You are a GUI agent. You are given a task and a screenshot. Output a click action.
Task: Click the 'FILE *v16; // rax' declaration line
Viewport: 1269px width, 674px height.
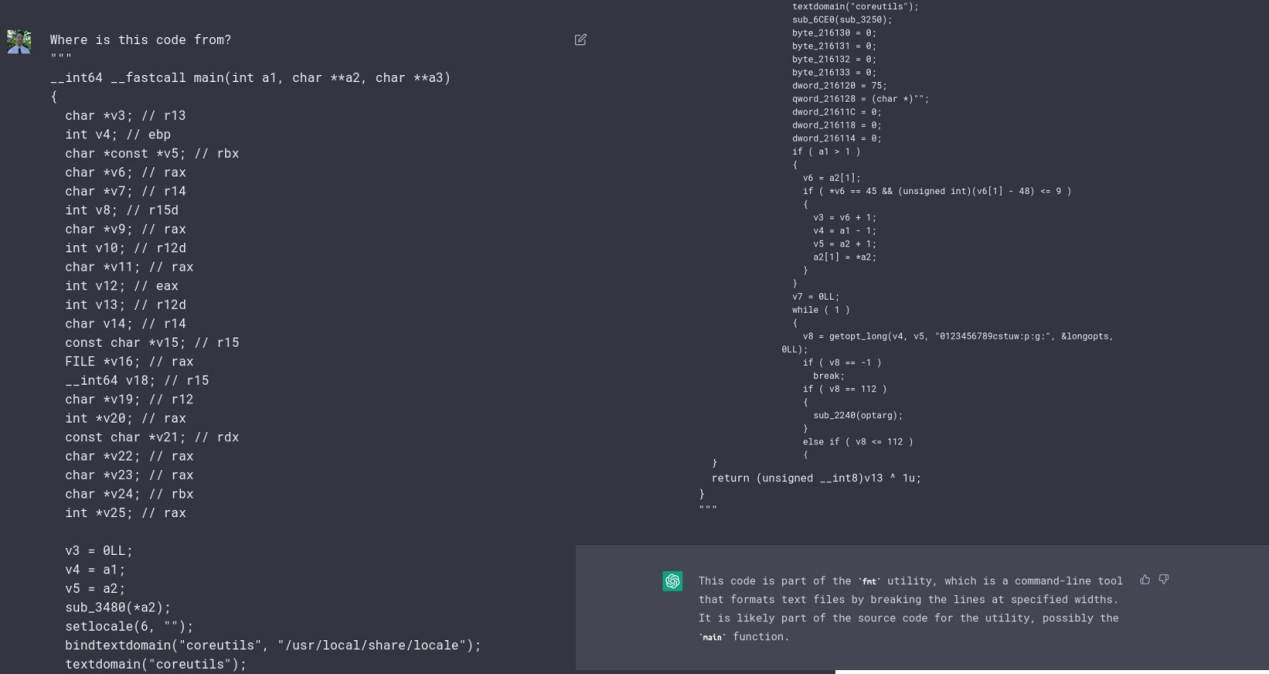coord(129,361)
